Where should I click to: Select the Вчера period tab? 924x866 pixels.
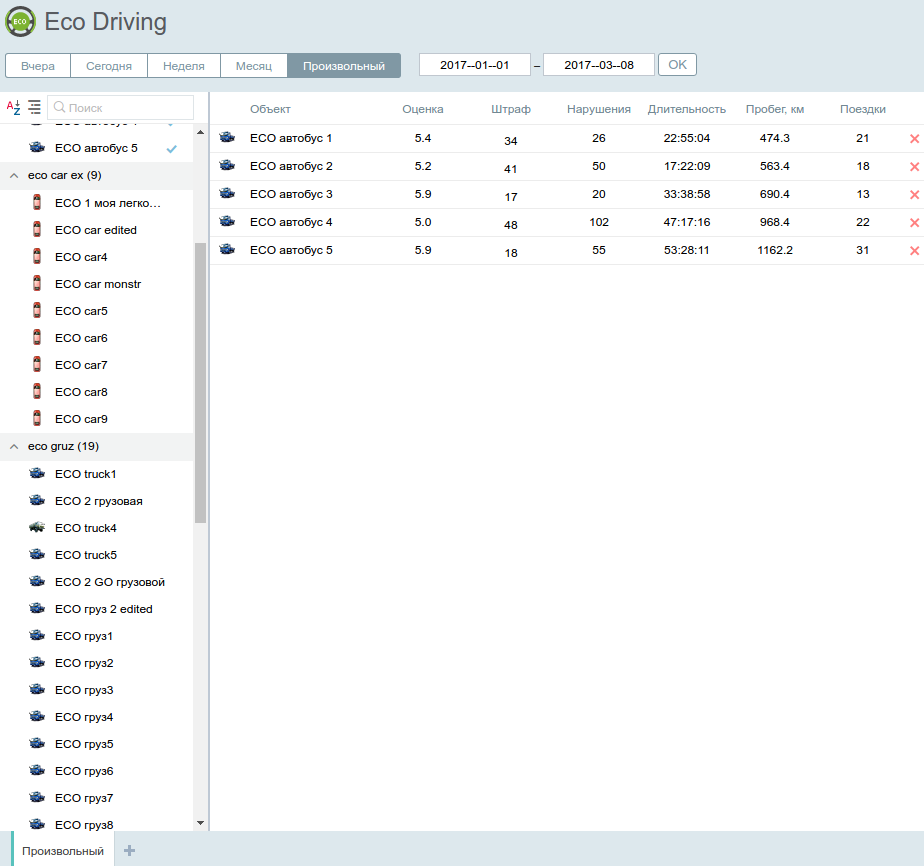[38, 66]
